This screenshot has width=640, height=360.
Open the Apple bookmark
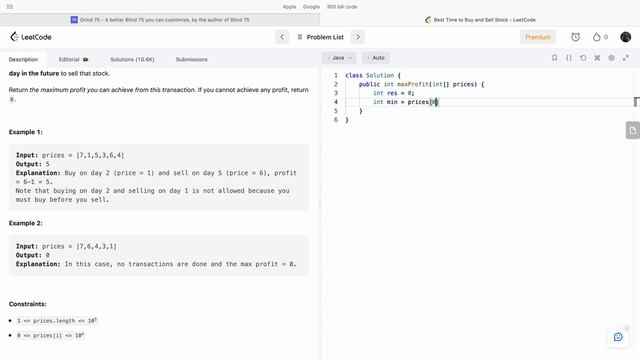click(x=289, y=7)
